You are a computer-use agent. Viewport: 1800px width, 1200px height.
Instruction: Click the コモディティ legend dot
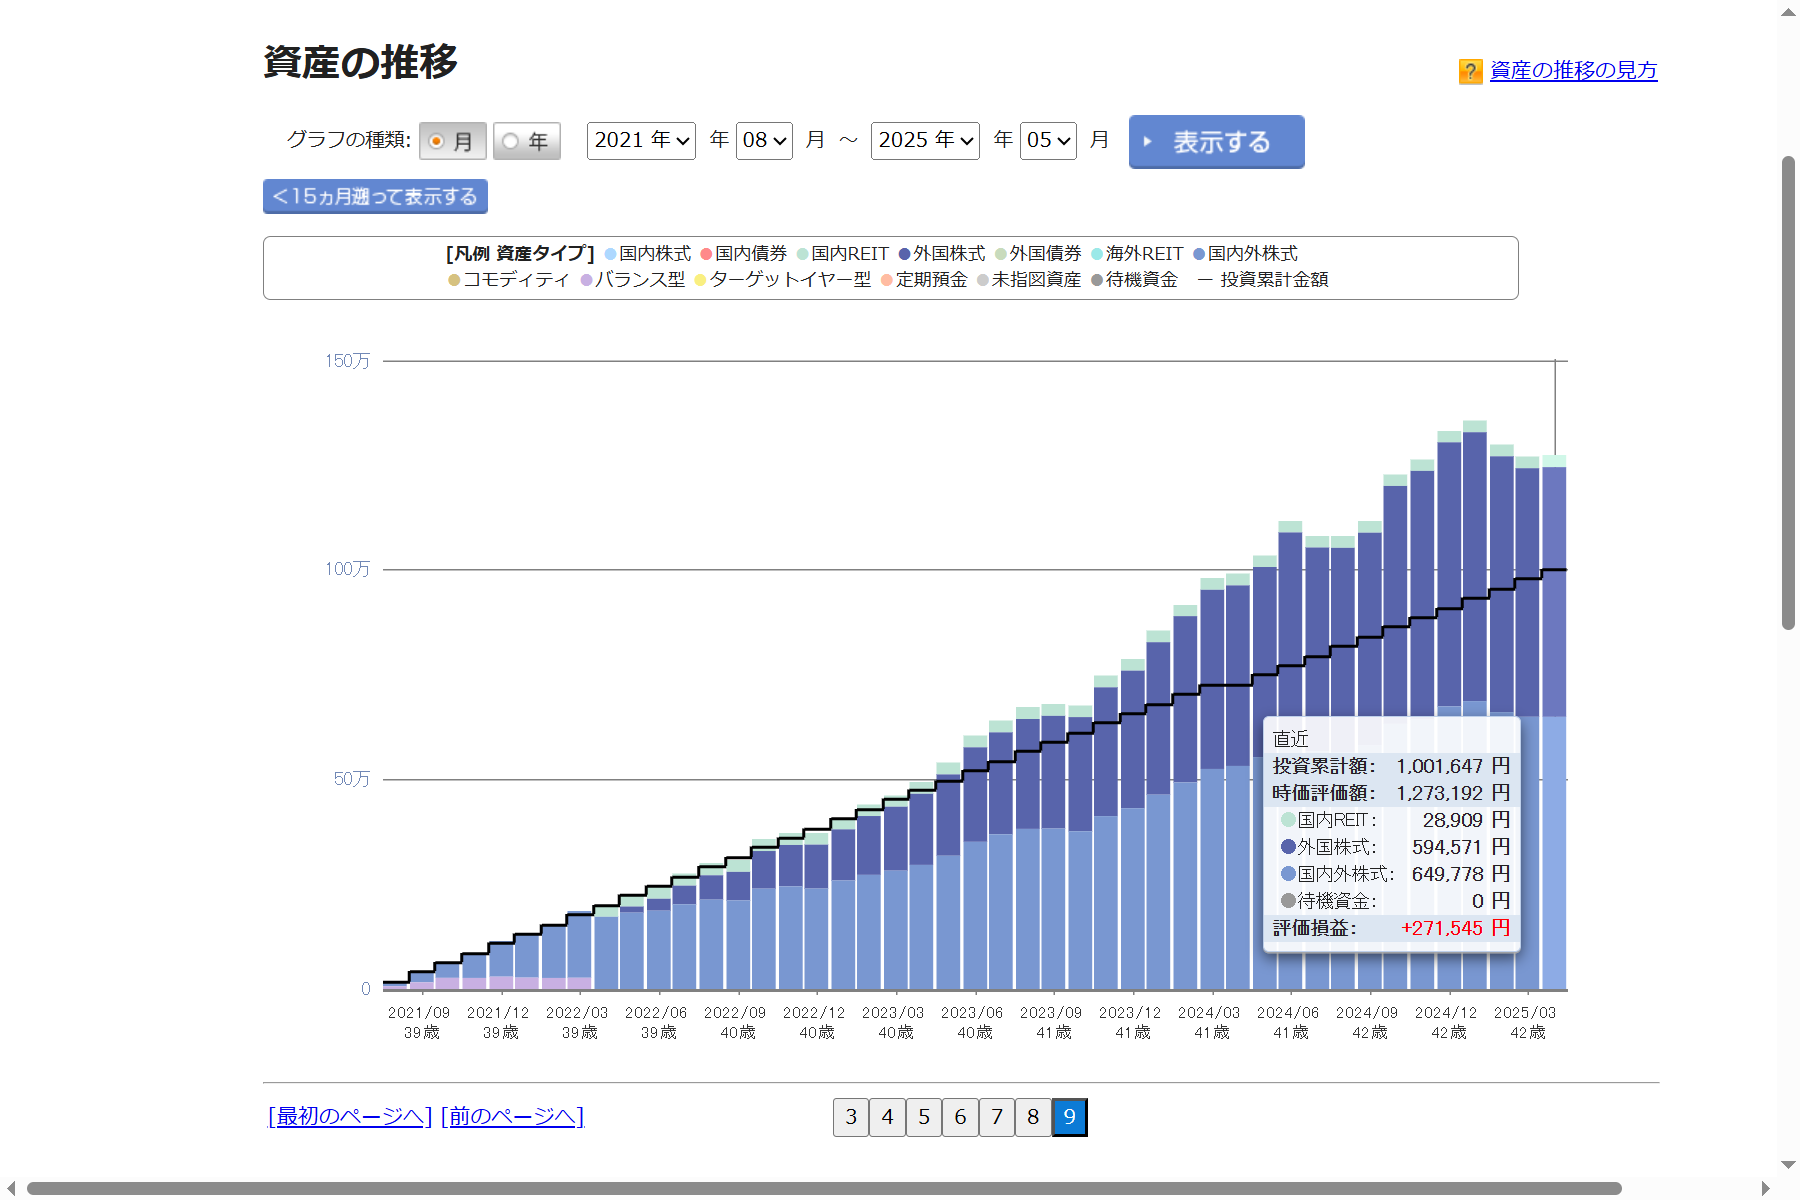454,280
